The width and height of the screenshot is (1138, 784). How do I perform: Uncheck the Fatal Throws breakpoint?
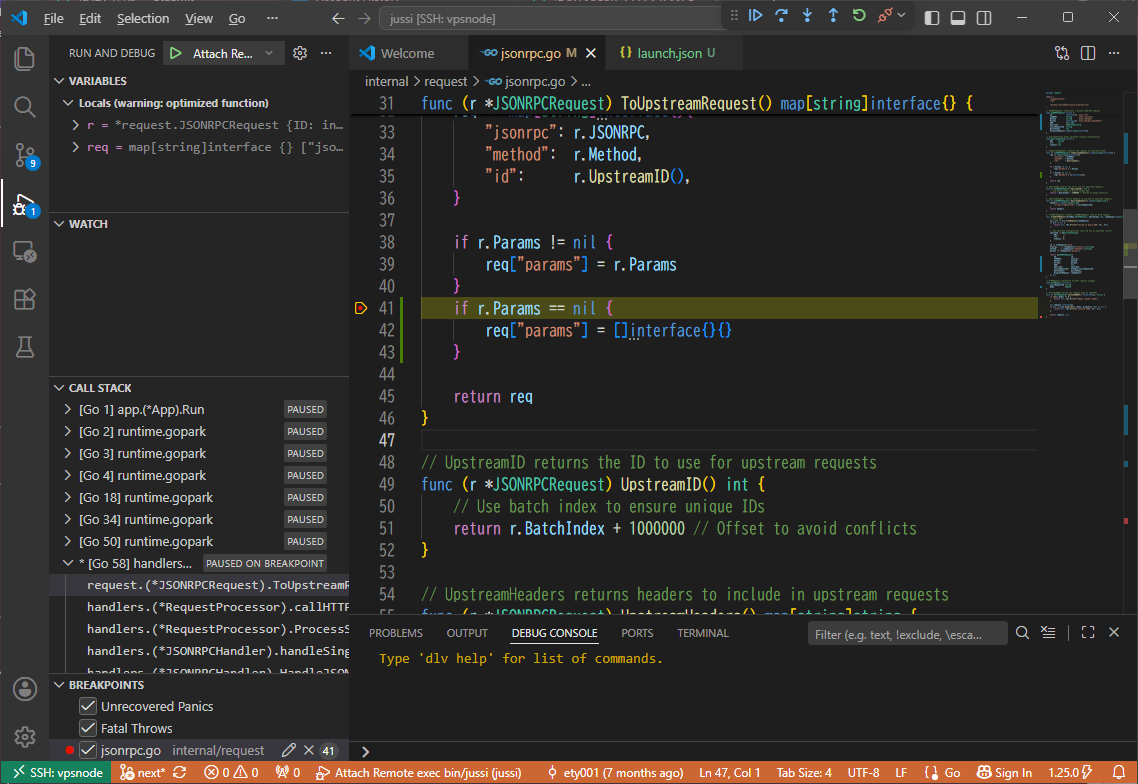click(x=88, y=728)
